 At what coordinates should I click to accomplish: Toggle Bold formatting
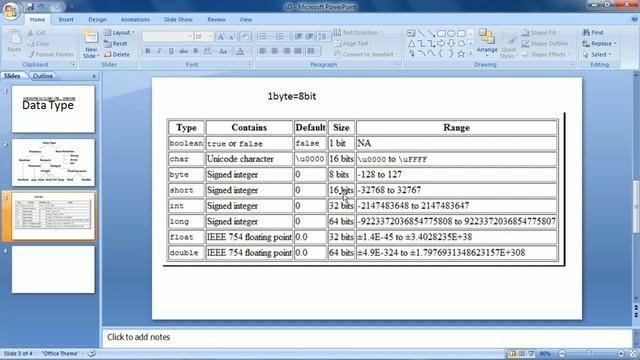pos(148,51)
